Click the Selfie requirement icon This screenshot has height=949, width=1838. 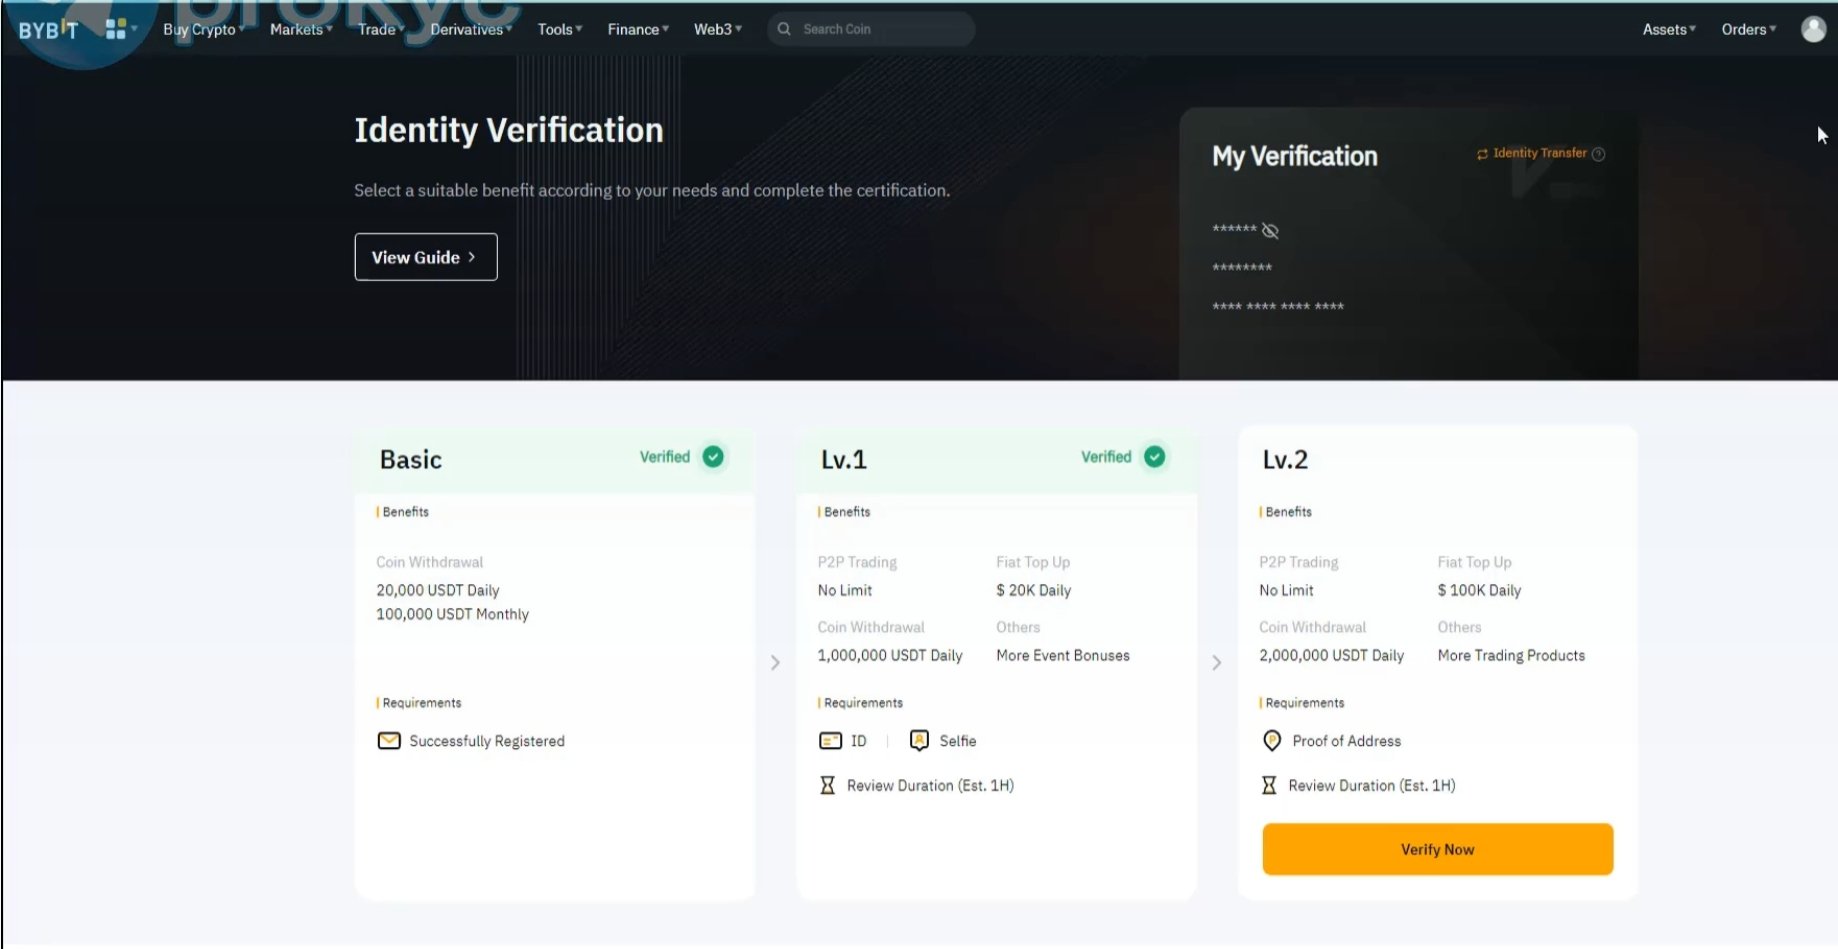[x=919, y=740]
